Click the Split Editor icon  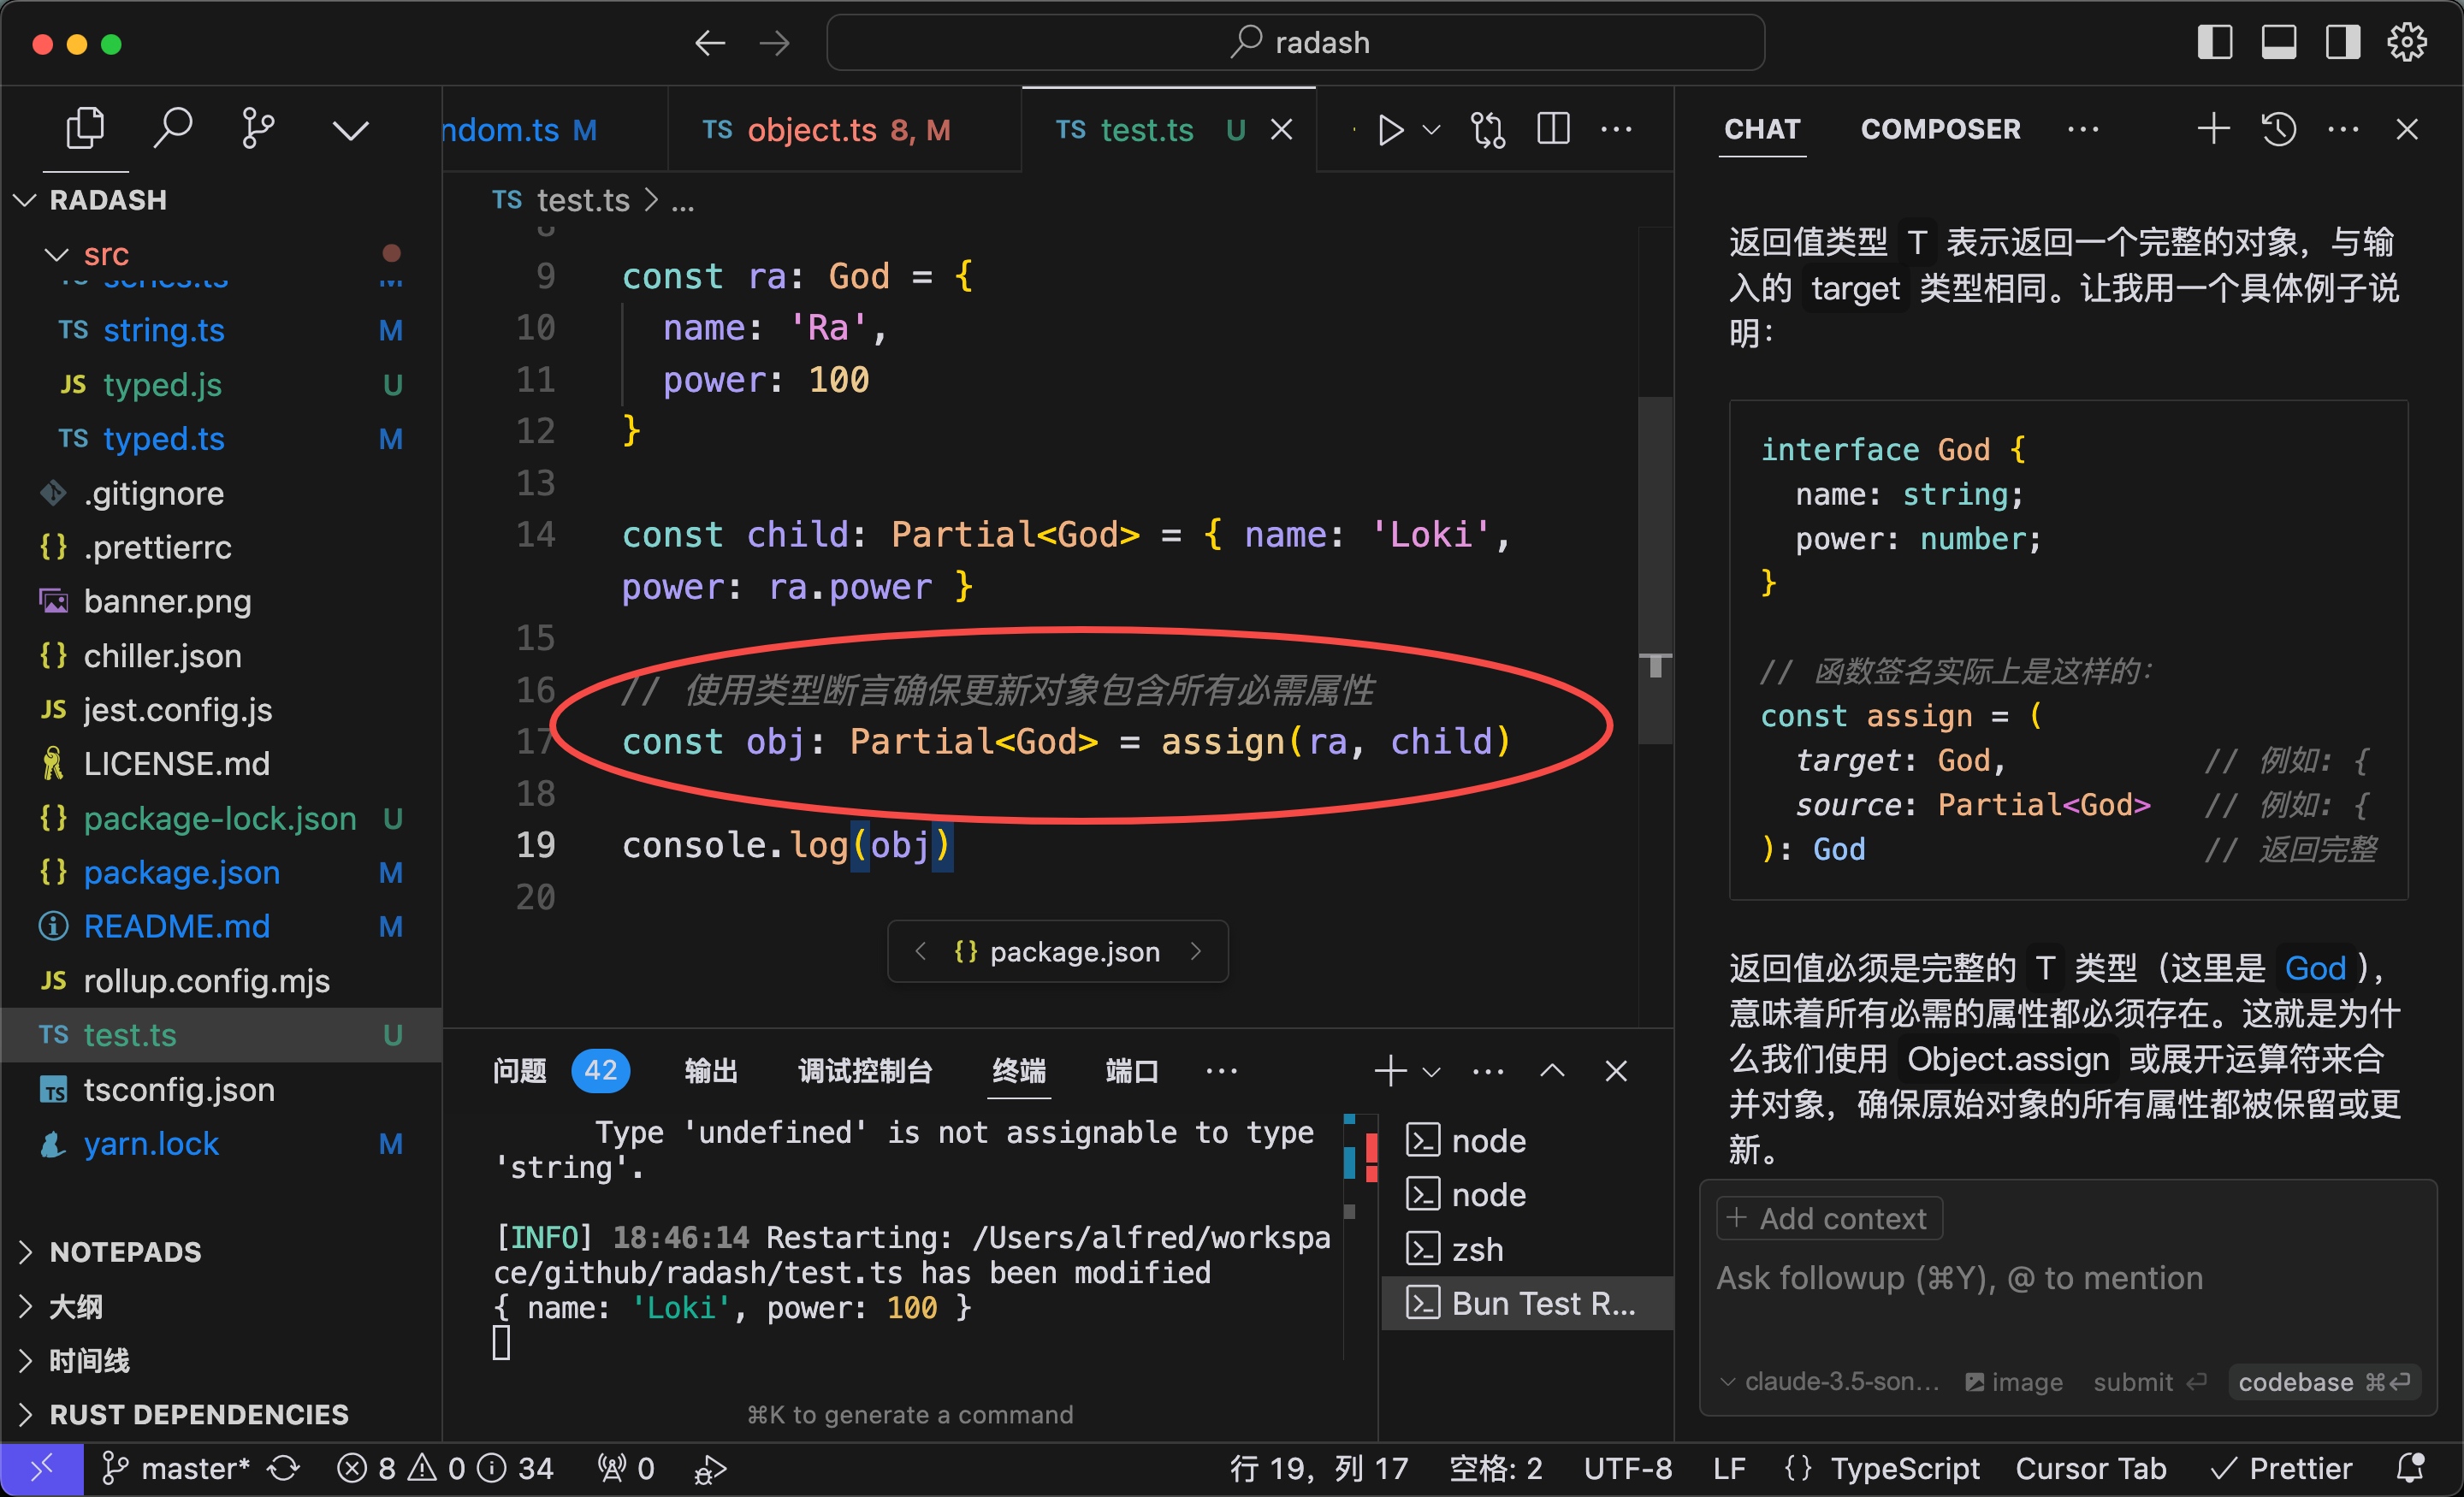(x=1553, y=129)
